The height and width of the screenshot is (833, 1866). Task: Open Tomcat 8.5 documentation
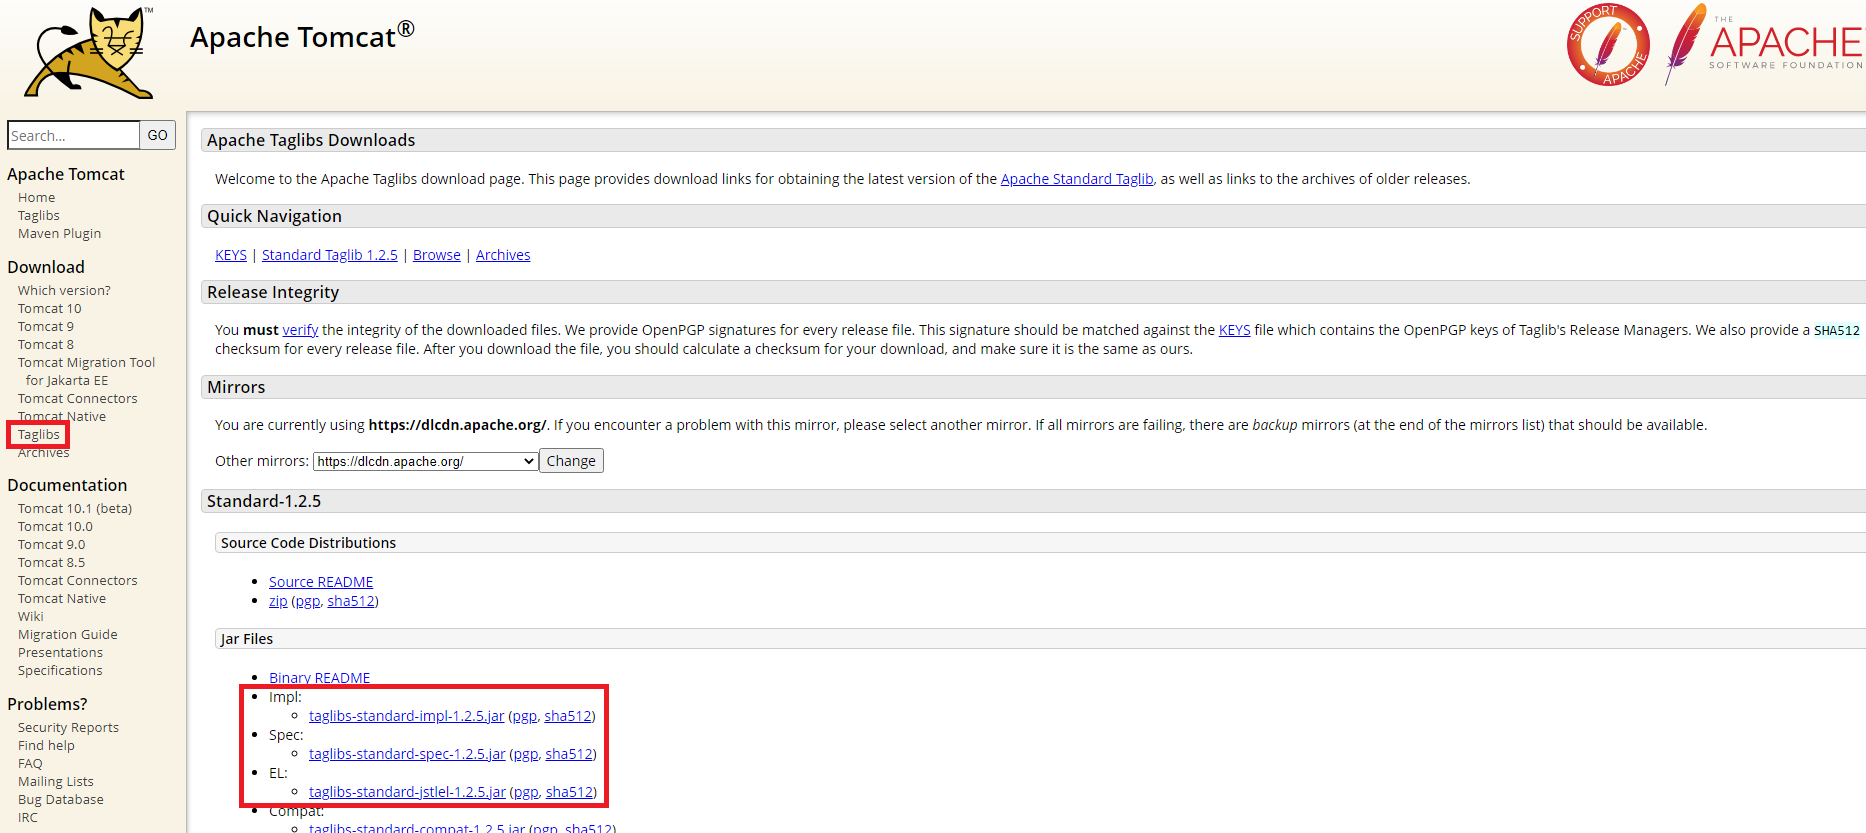[52, 563]
